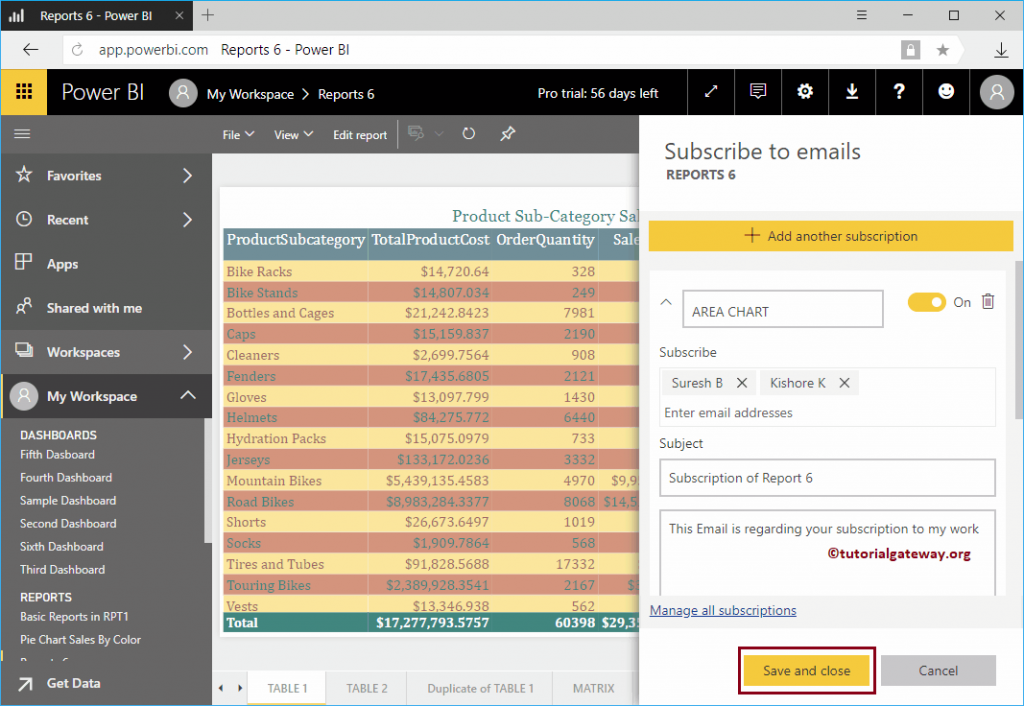The height and width of the screenshot is (706, 1024).
Task: Open the report in full screen mode
Action: point(711,92)
